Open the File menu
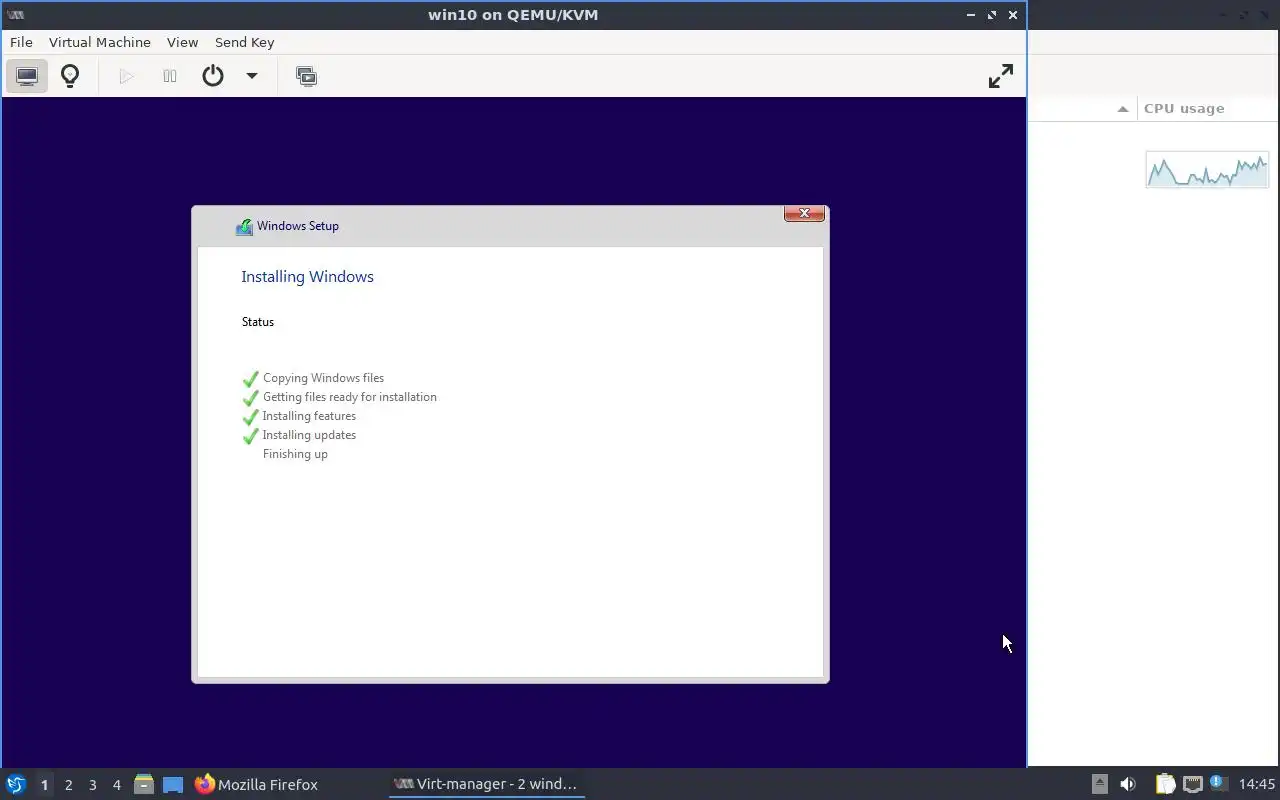This screenshot has height=800, width=1280. point(21,42)
